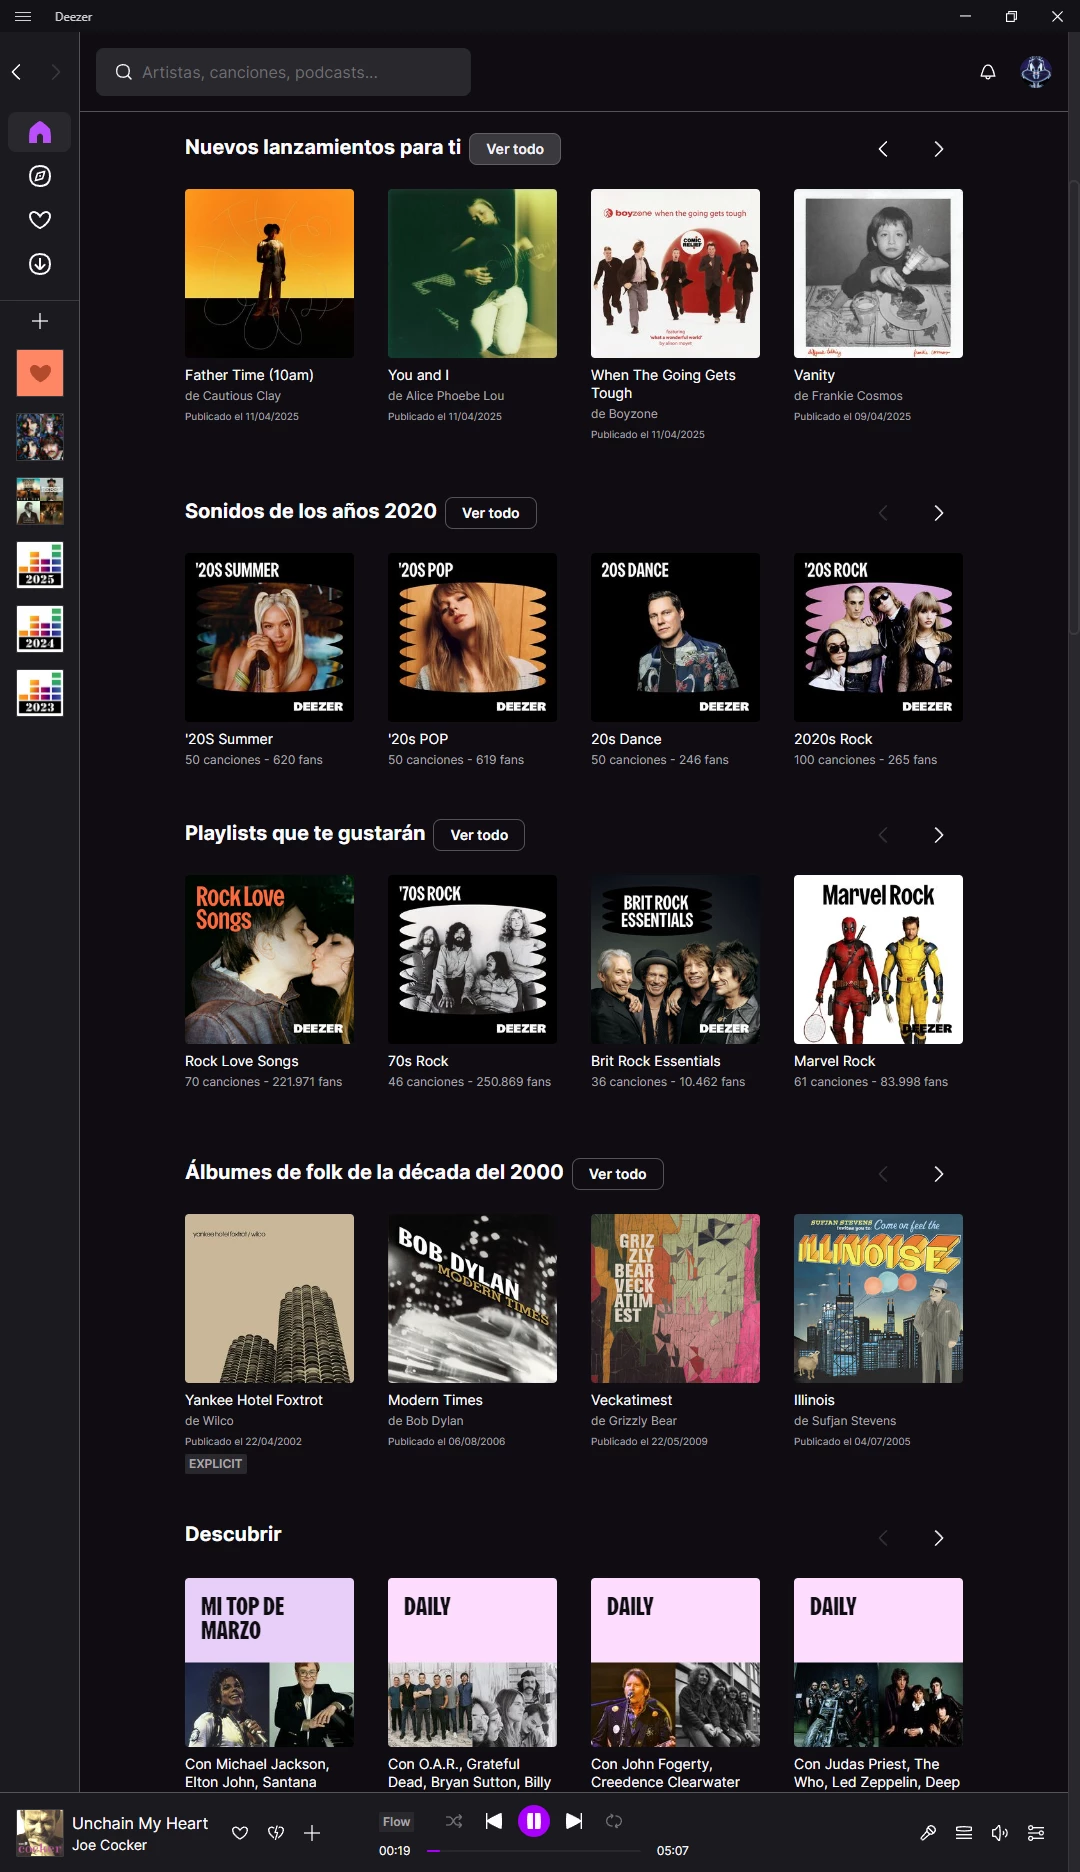Click the plus icon to create playlist
This screenshot has width=1080, height=1872.
(40, 321)
